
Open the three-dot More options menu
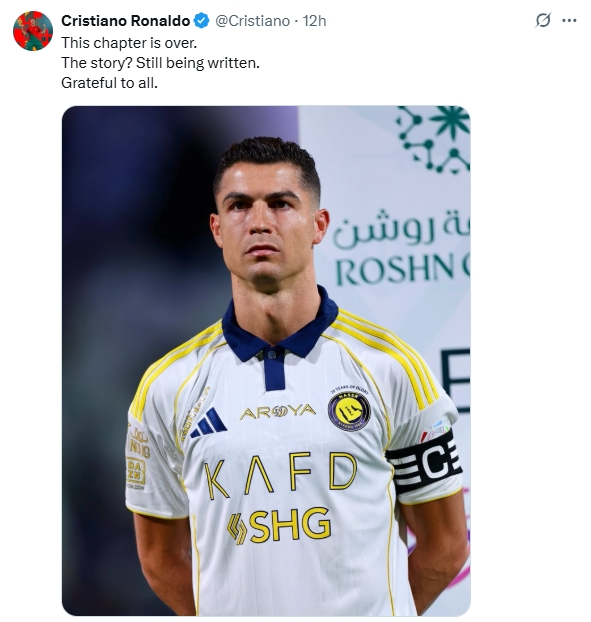(x=569, y=21)
